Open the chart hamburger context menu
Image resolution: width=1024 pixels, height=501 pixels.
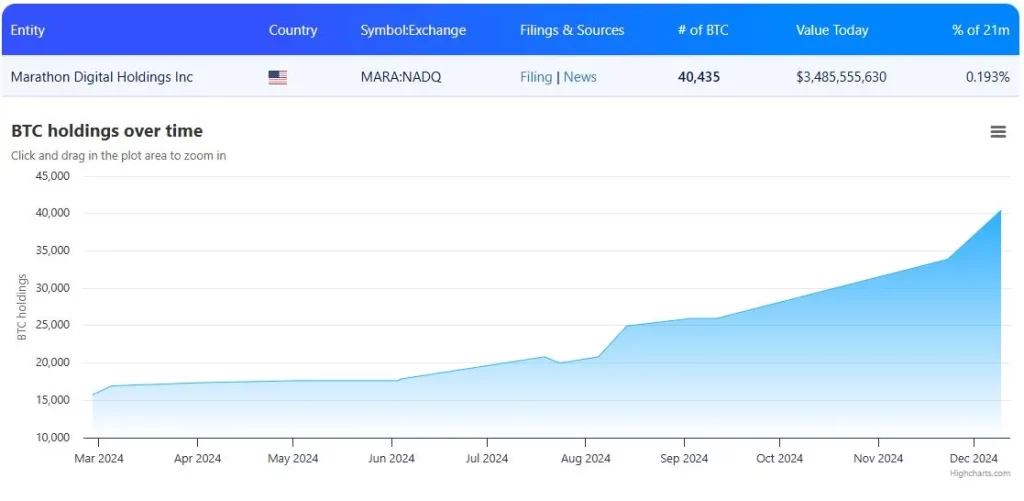pyautogui.click(x=998, y=132)
